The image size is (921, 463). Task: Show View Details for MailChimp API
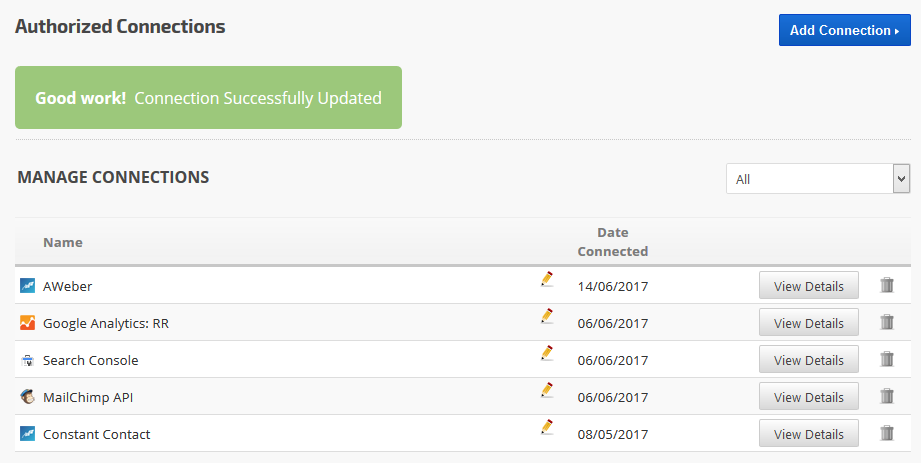pyautogui.click(x=808, y=397)
